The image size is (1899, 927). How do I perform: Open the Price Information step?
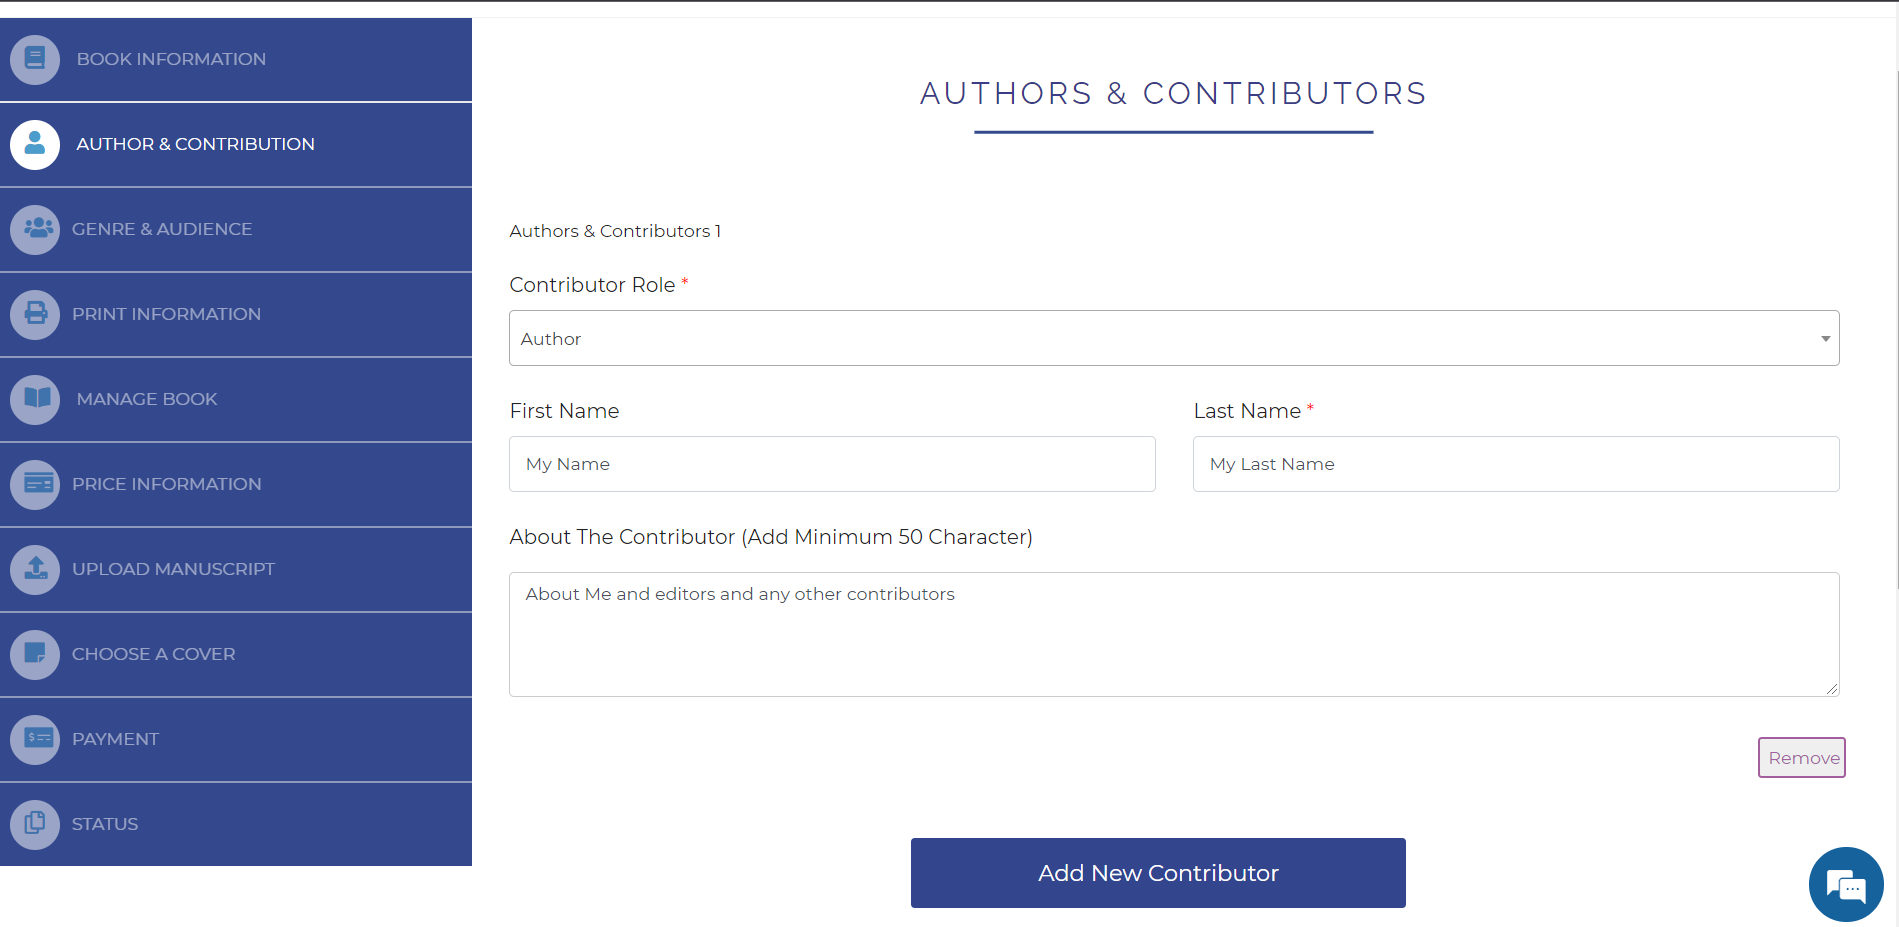point(236,484)
